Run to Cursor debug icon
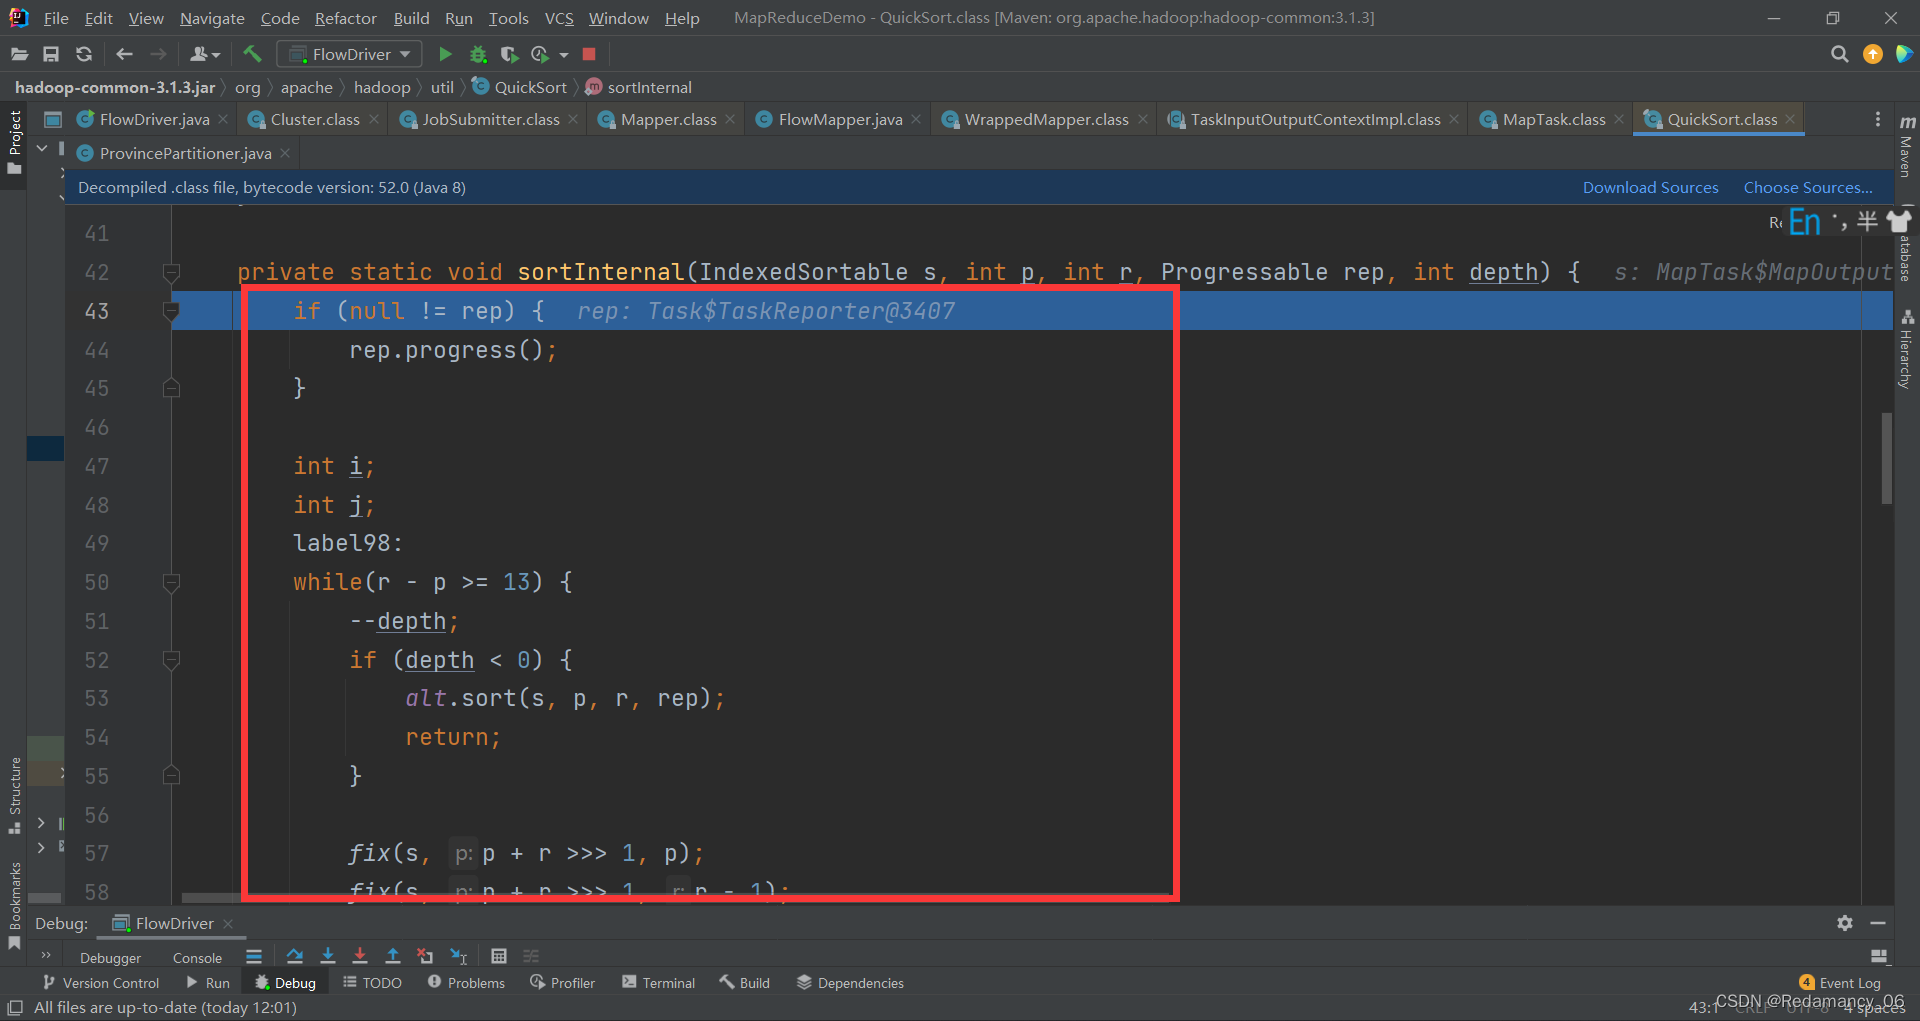This screenshot has height=1021, width=1920. [x=459, y=956]
